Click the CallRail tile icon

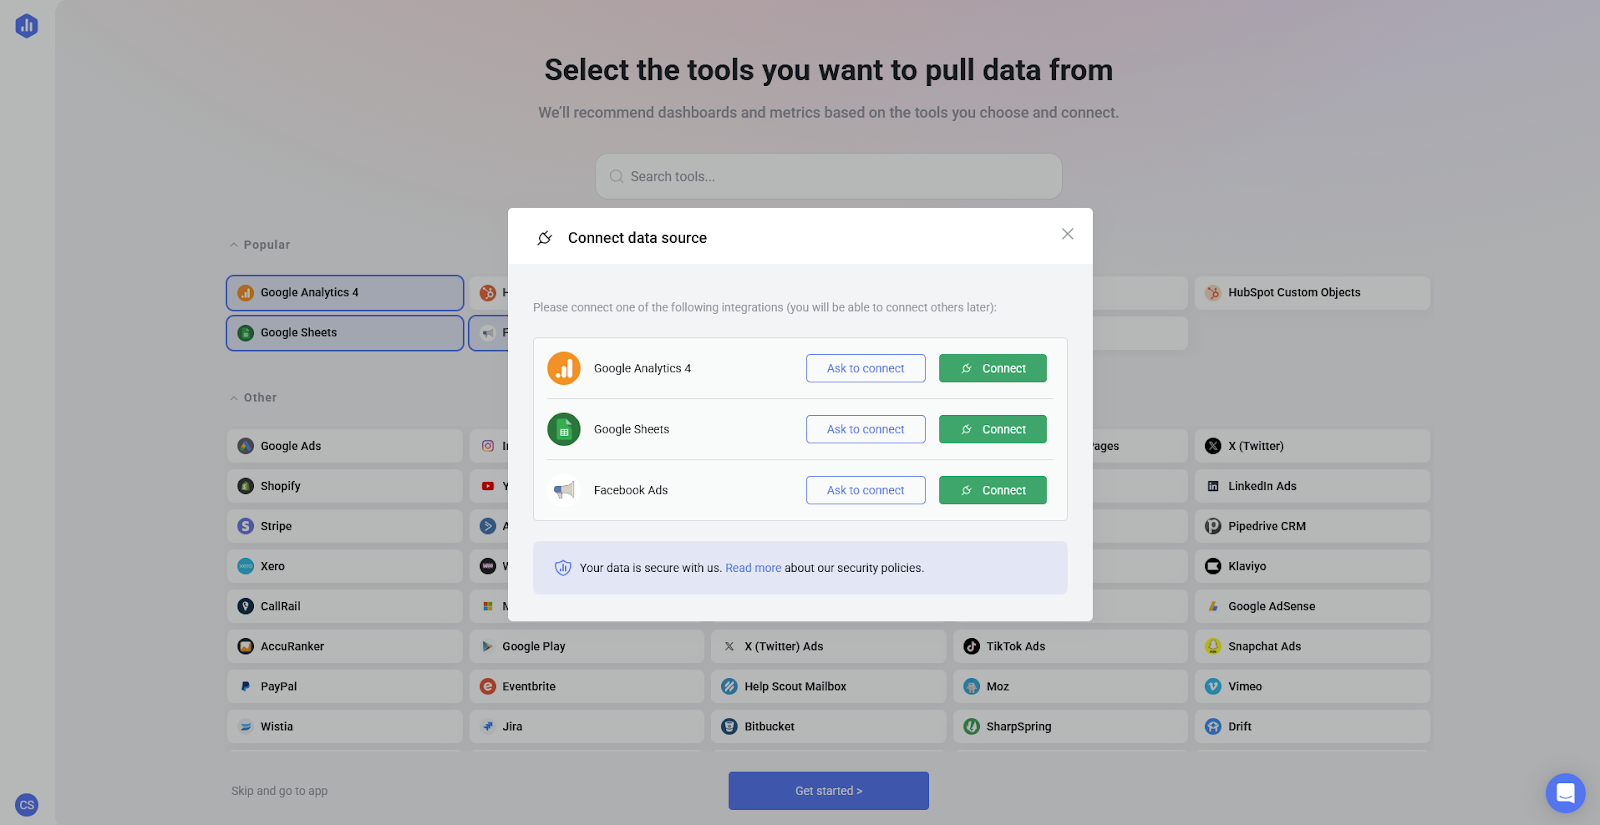[246, 606]
